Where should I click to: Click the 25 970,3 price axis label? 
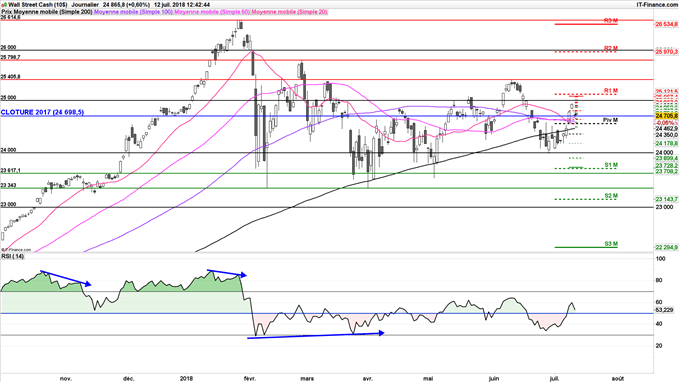click(666, 52)
